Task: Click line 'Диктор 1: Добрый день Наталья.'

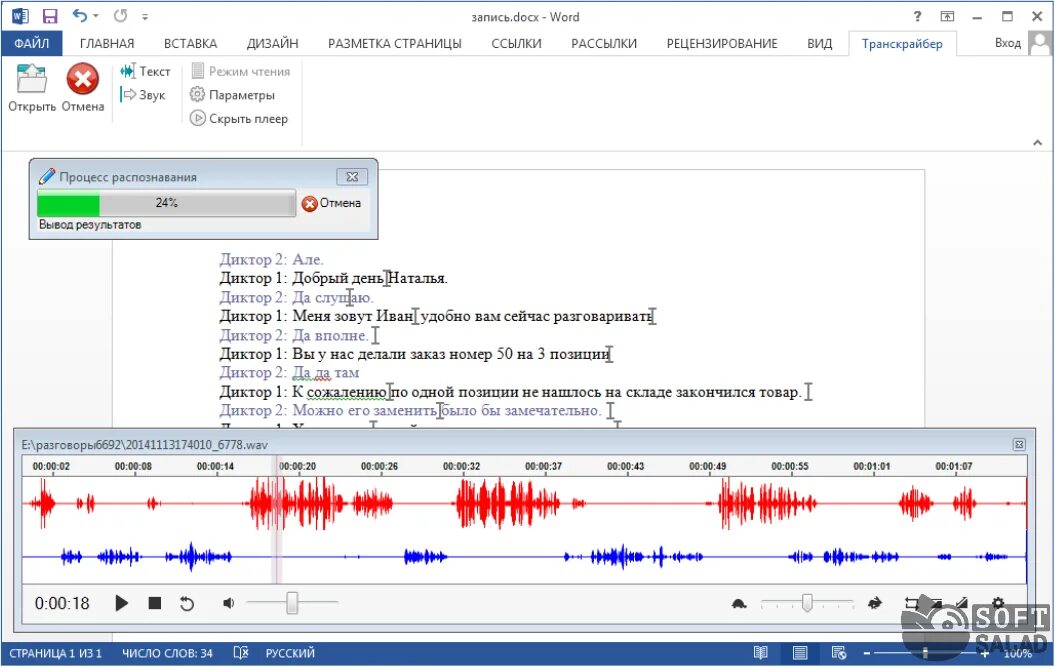Action: [x=333, y=278]
